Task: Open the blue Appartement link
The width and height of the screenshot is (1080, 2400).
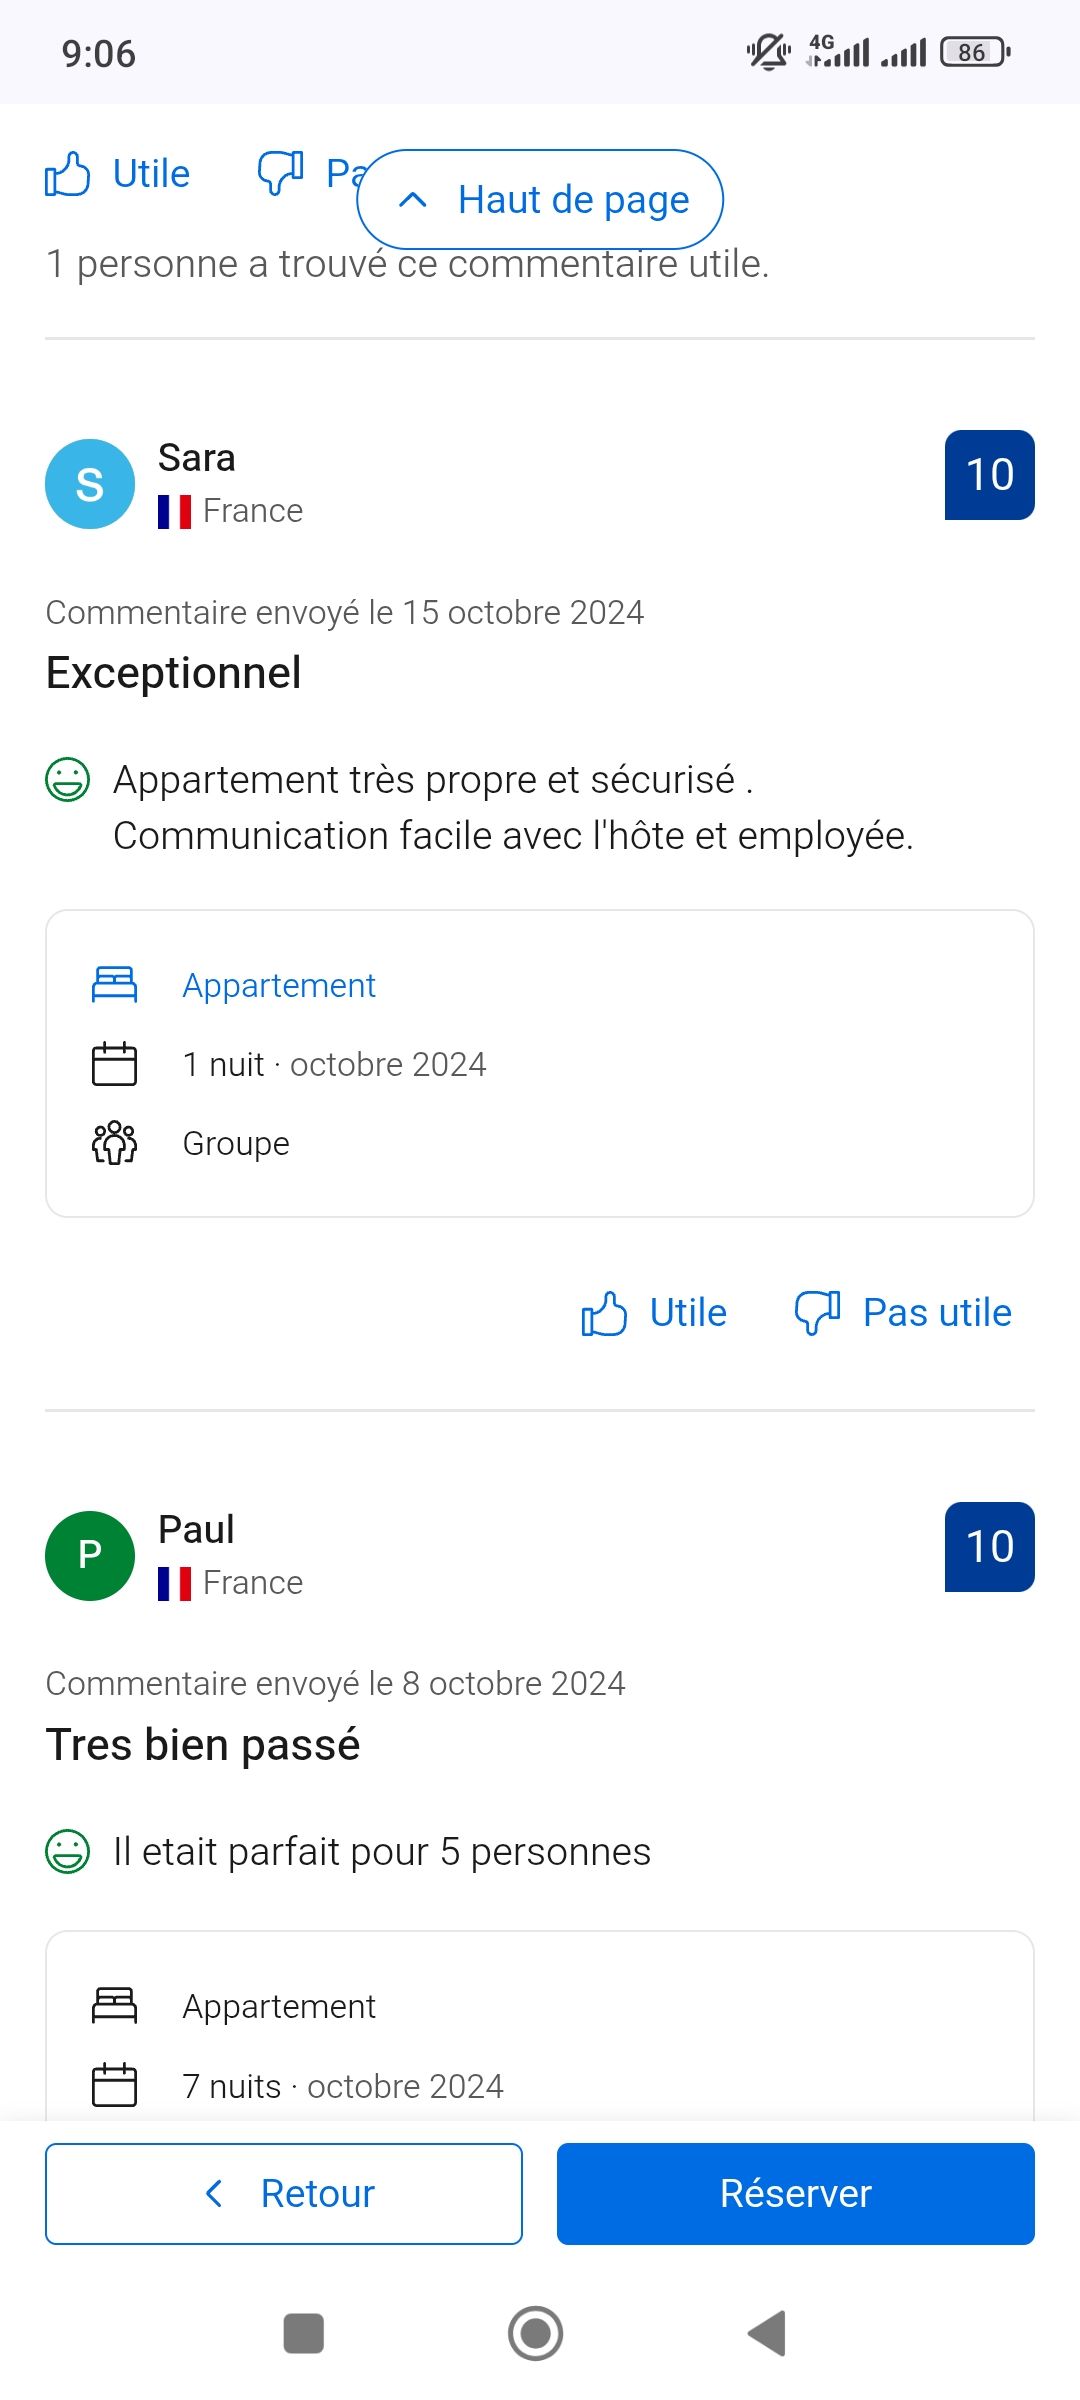Action: coord(279,986)
